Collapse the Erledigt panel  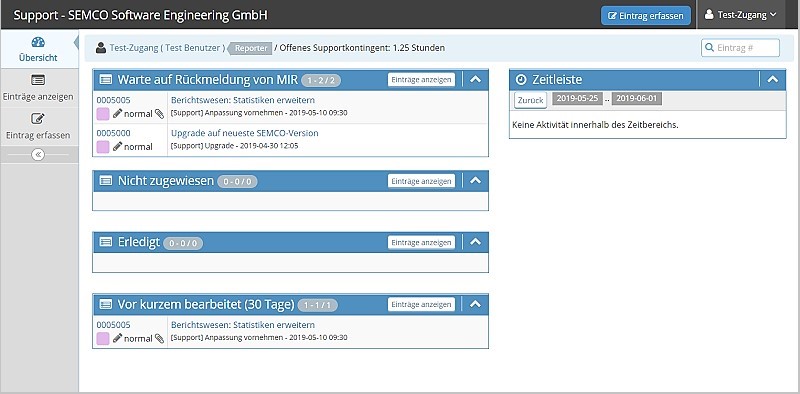(x=476, y=242)
